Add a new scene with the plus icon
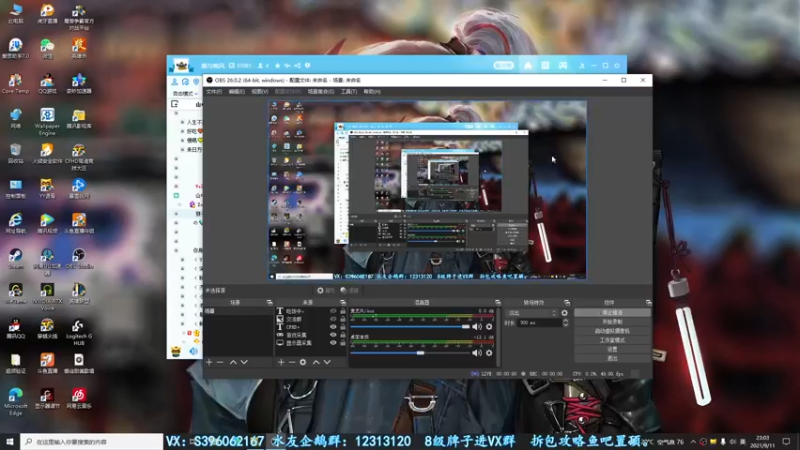Screen dimensions: 800x450 [x=209, y=362]
